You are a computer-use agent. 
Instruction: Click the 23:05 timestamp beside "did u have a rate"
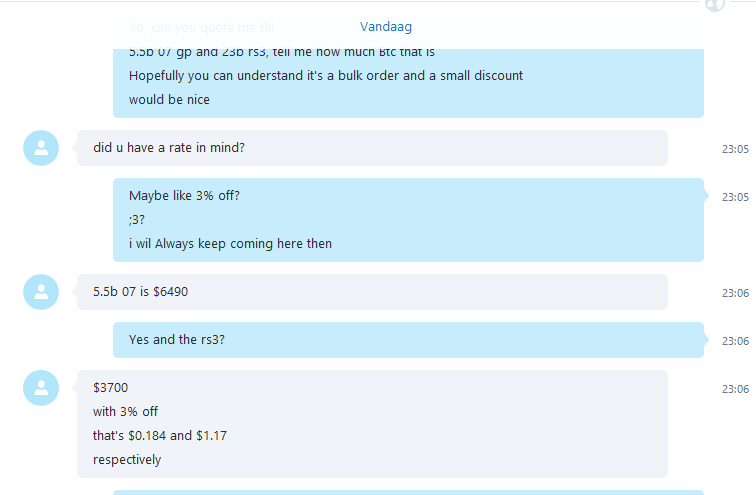[x=735, y=149]
